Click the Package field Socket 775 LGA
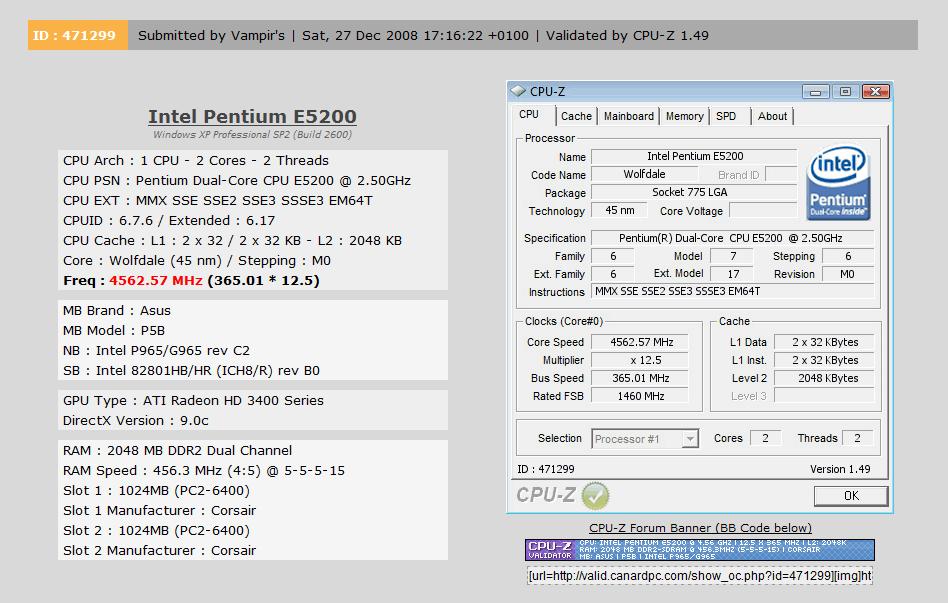 pyautogui.click(x=694, y=192)
